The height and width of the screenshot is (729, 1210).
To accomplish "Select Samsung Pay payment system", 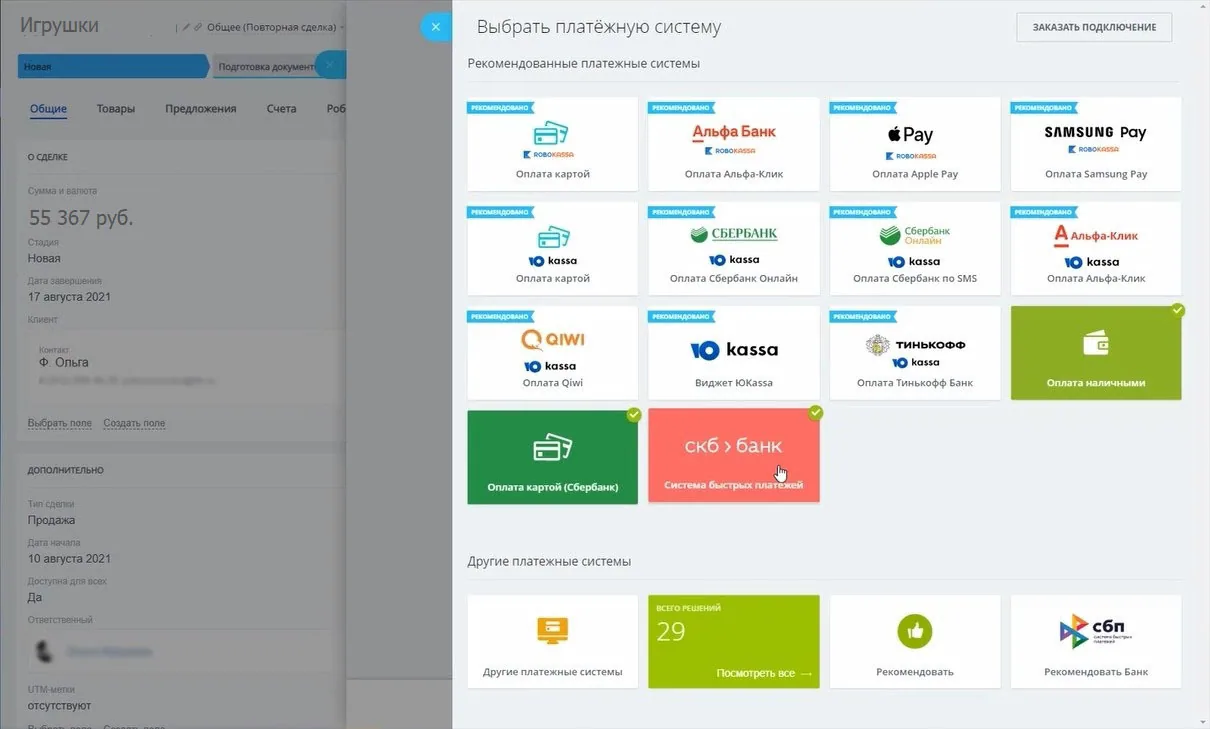I will coord(1096,144).
